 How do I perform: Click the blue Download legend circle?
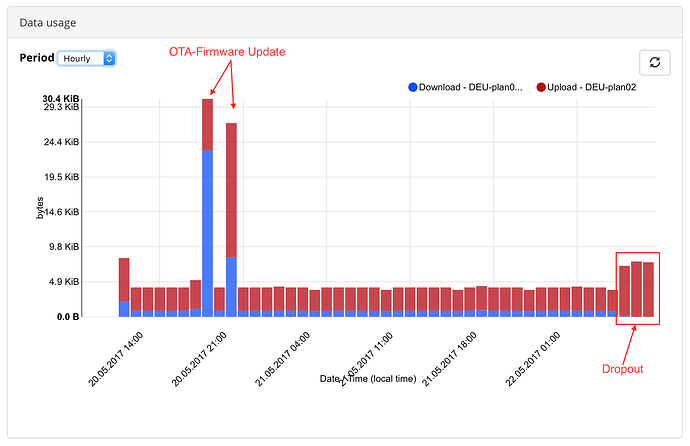click(x=413, y=87)
